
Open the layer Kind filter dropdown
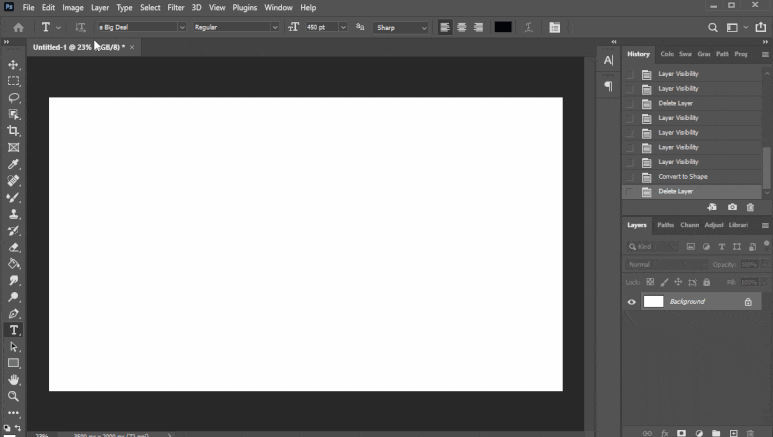654,247
